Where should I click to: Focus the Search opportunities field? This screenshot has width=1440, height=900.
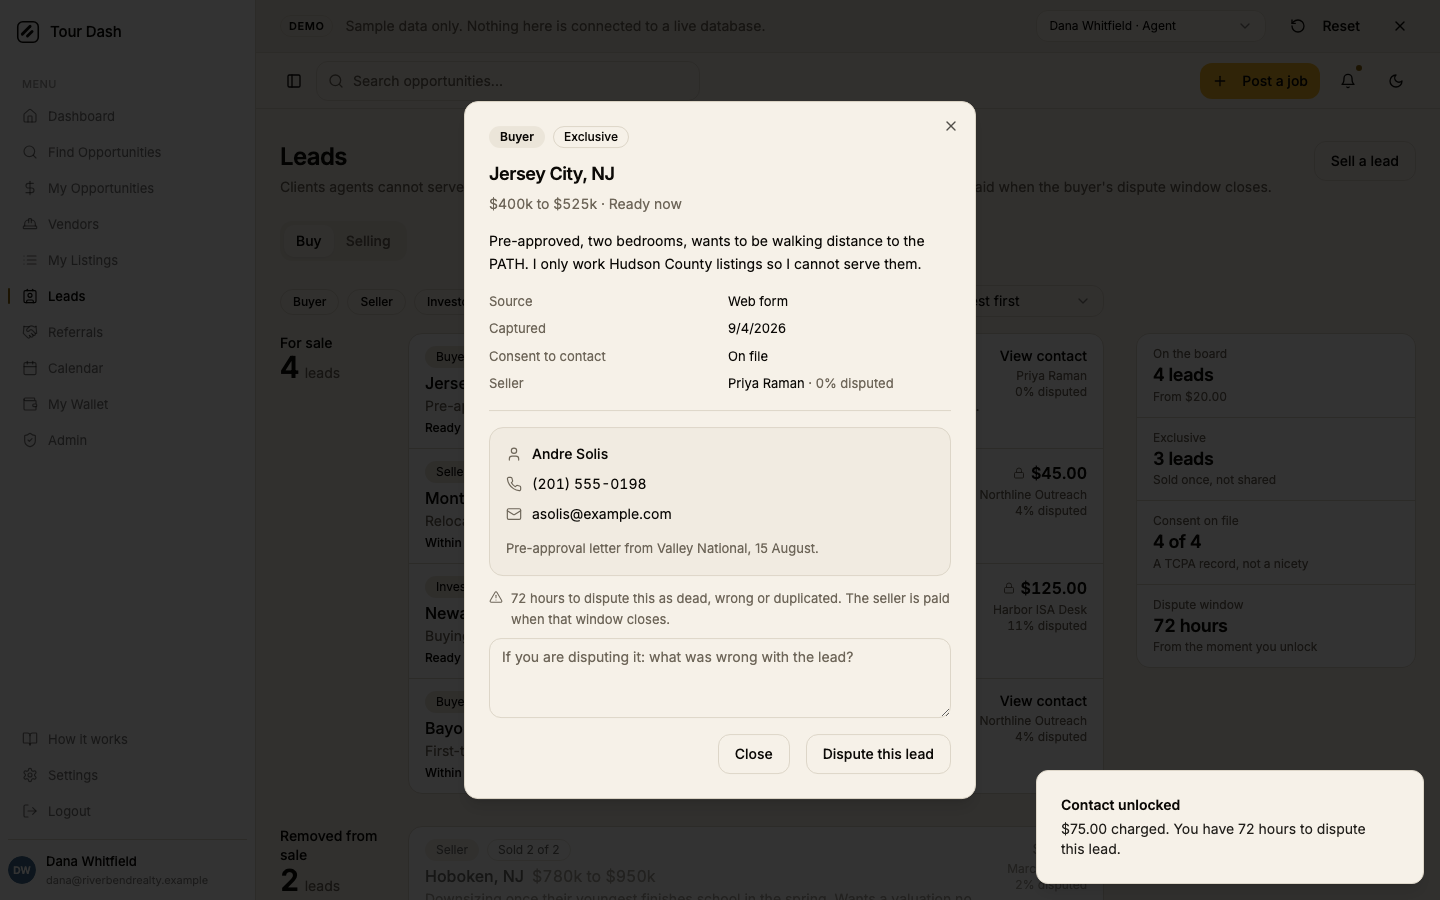coord(508,81)
